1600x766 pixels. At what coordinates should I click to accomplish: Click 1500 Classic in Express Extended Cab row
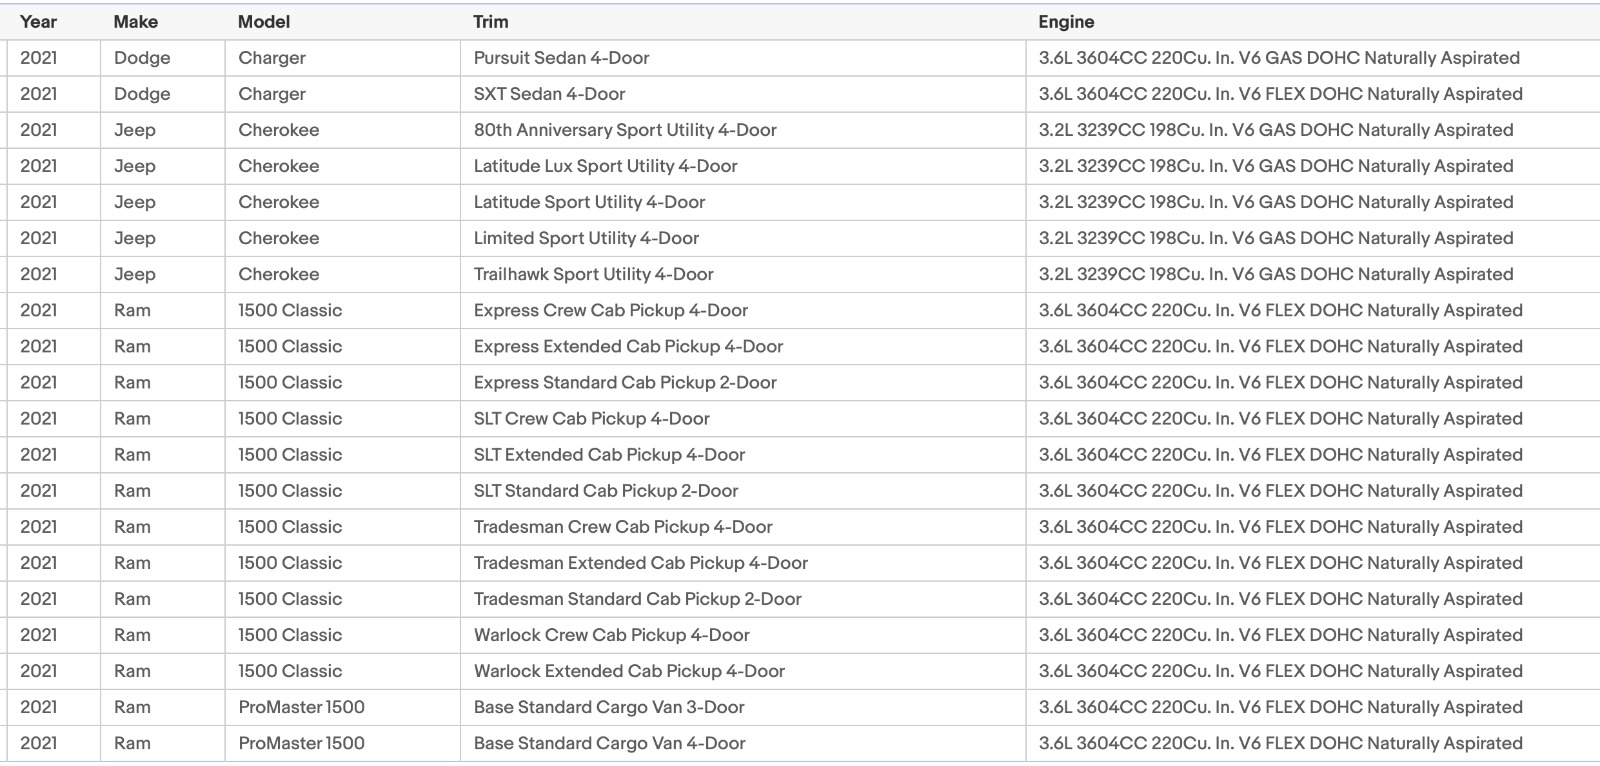click(x=290, y=346)
